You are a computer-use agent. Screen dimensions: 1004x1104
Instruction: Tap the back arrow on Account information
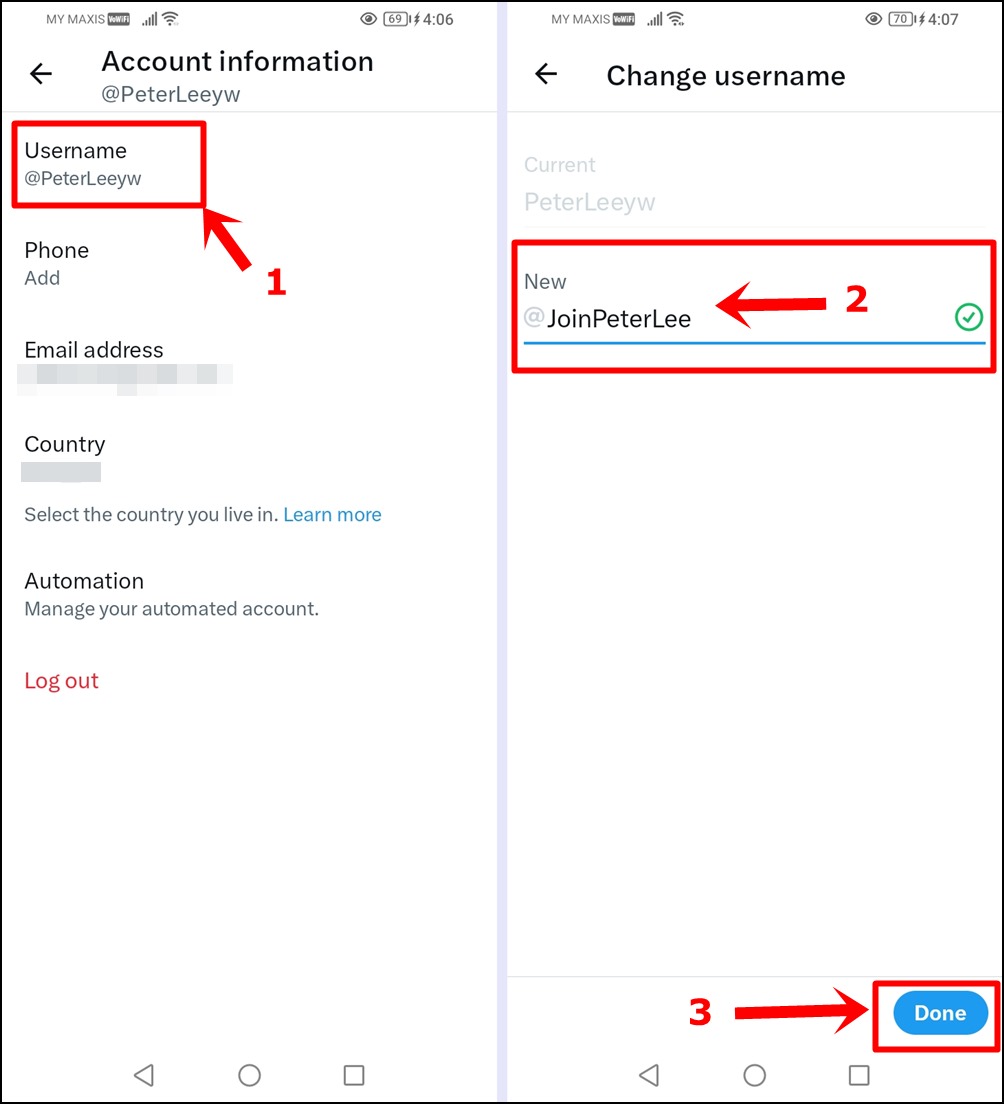40,73
